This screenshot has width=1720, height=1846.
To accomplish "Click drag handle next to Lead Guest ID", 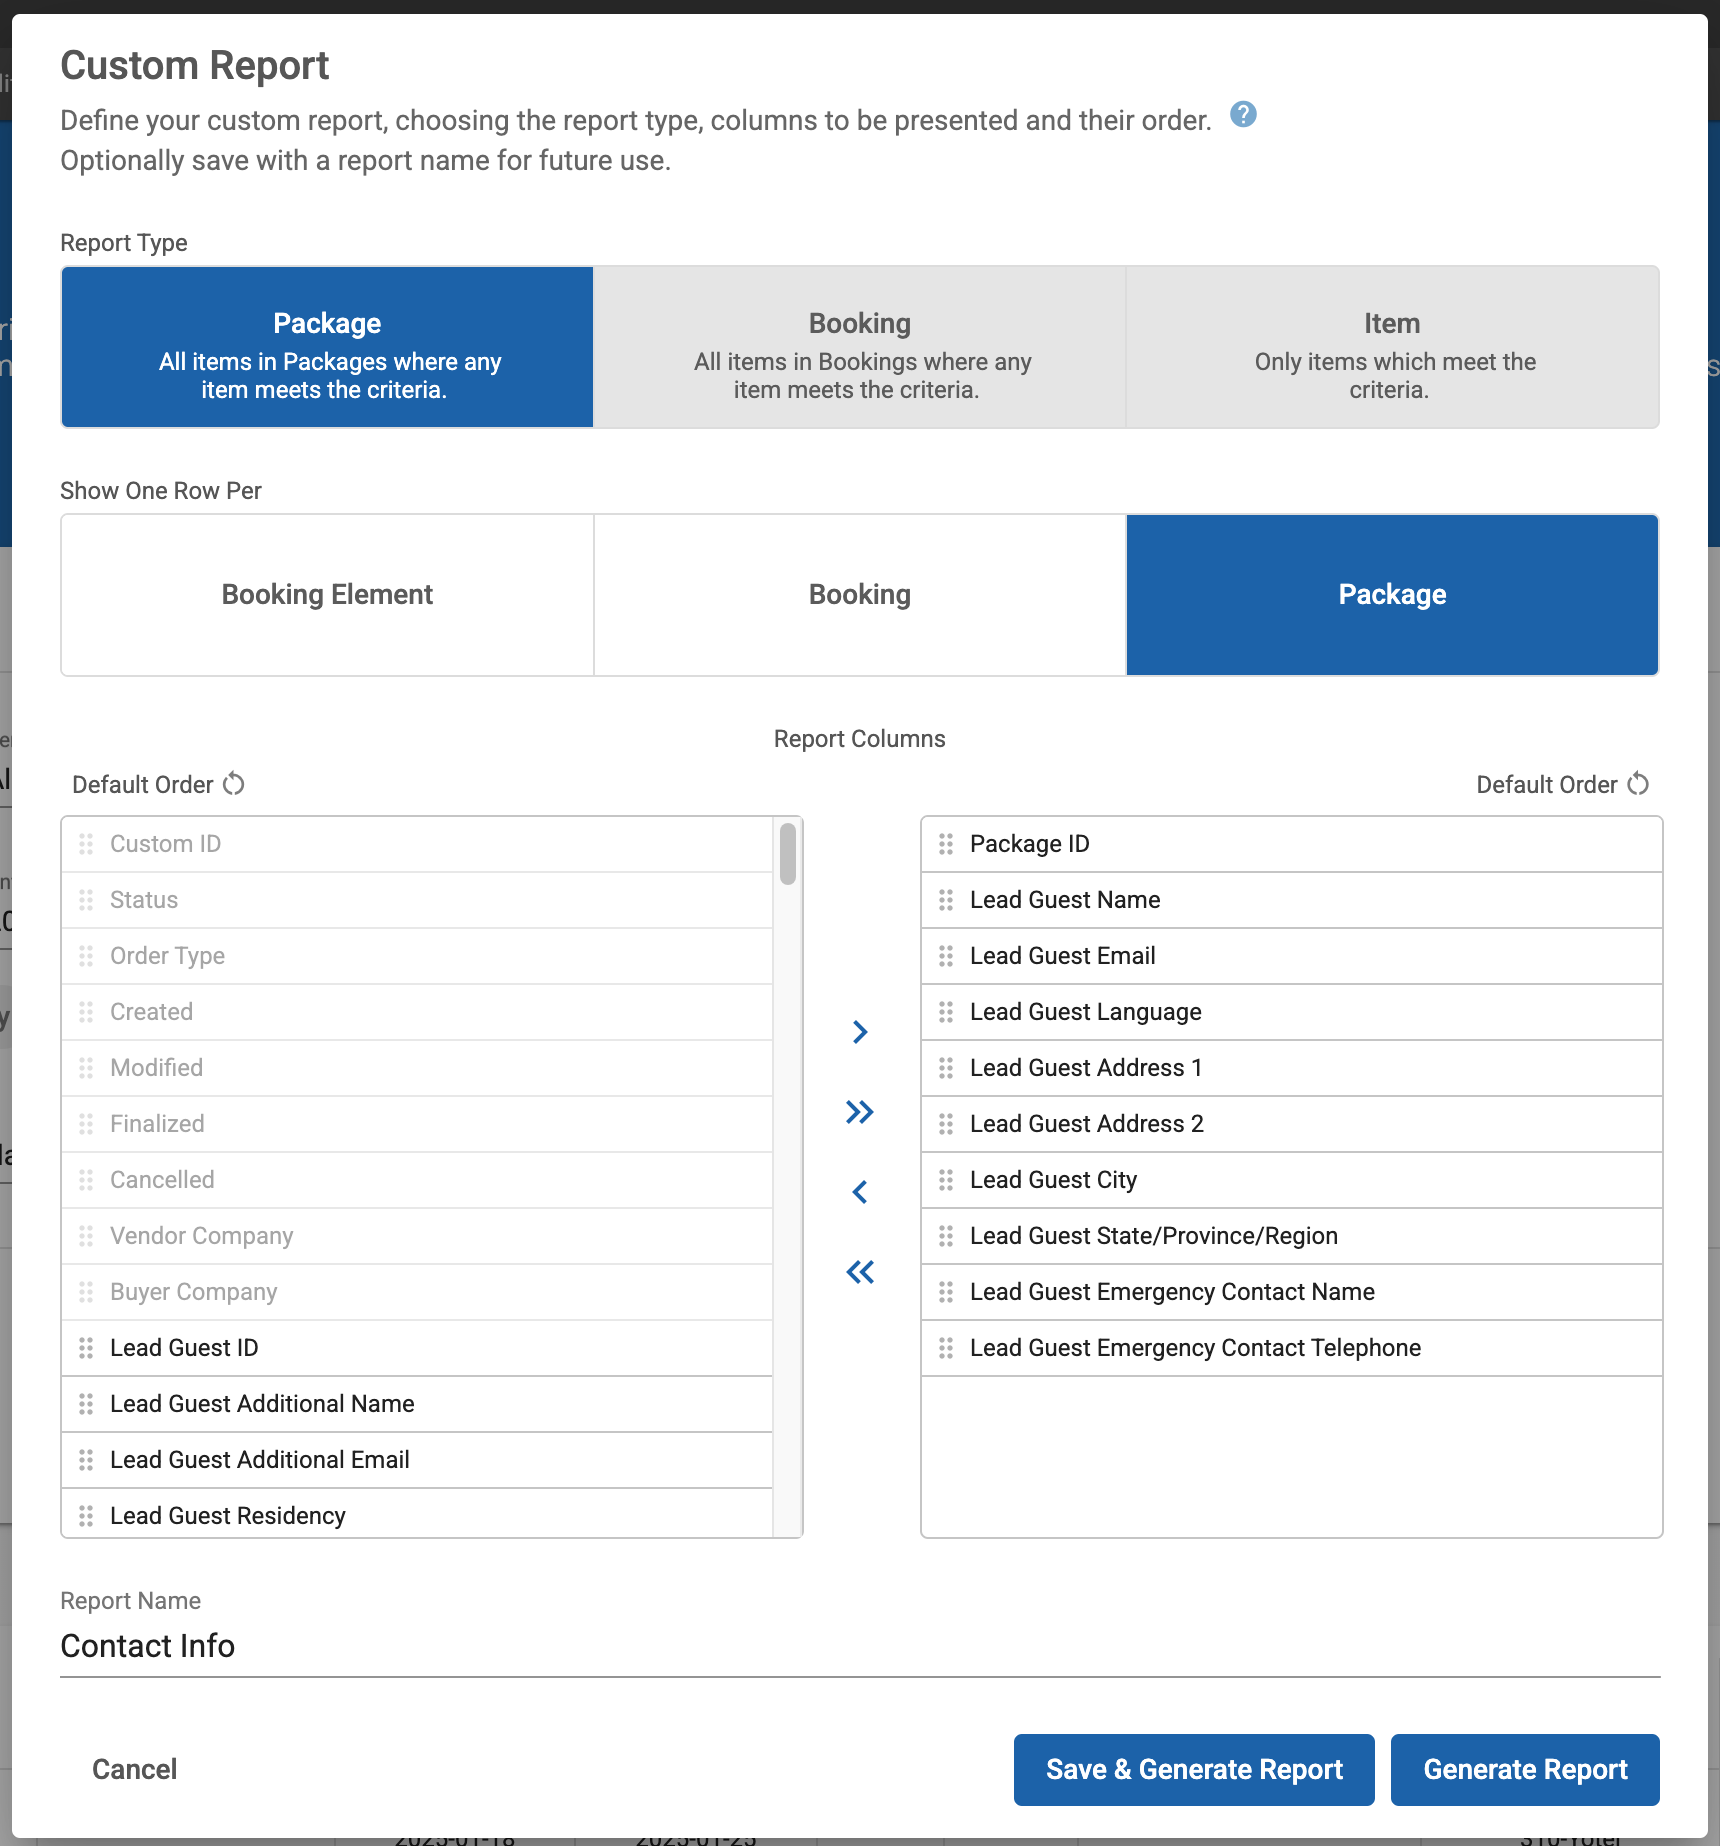I will click(86, 1348).
